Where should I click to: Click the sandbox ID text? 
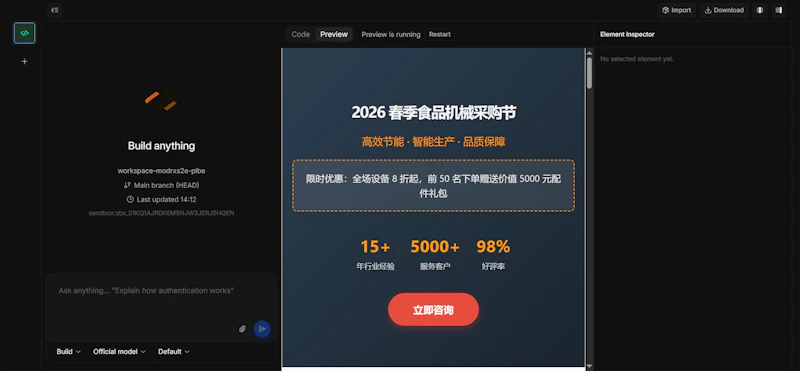(x=161, y=213)
